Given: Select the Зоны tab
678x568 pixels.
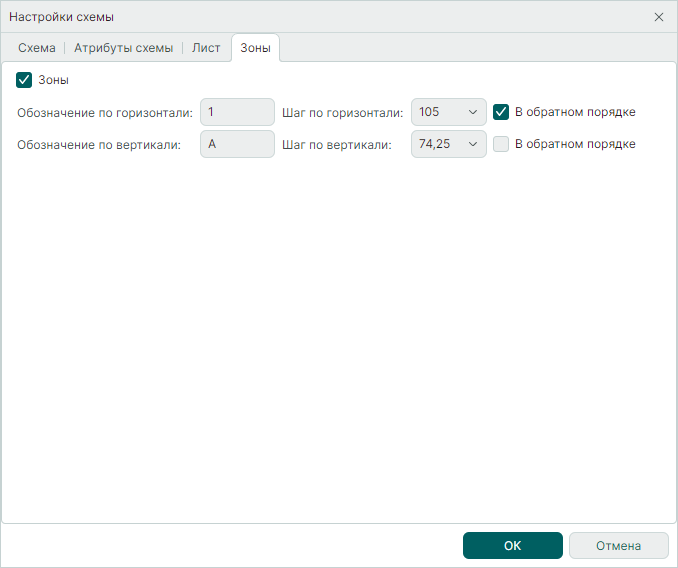Looking at the screenshot, I should coord(255,48).
